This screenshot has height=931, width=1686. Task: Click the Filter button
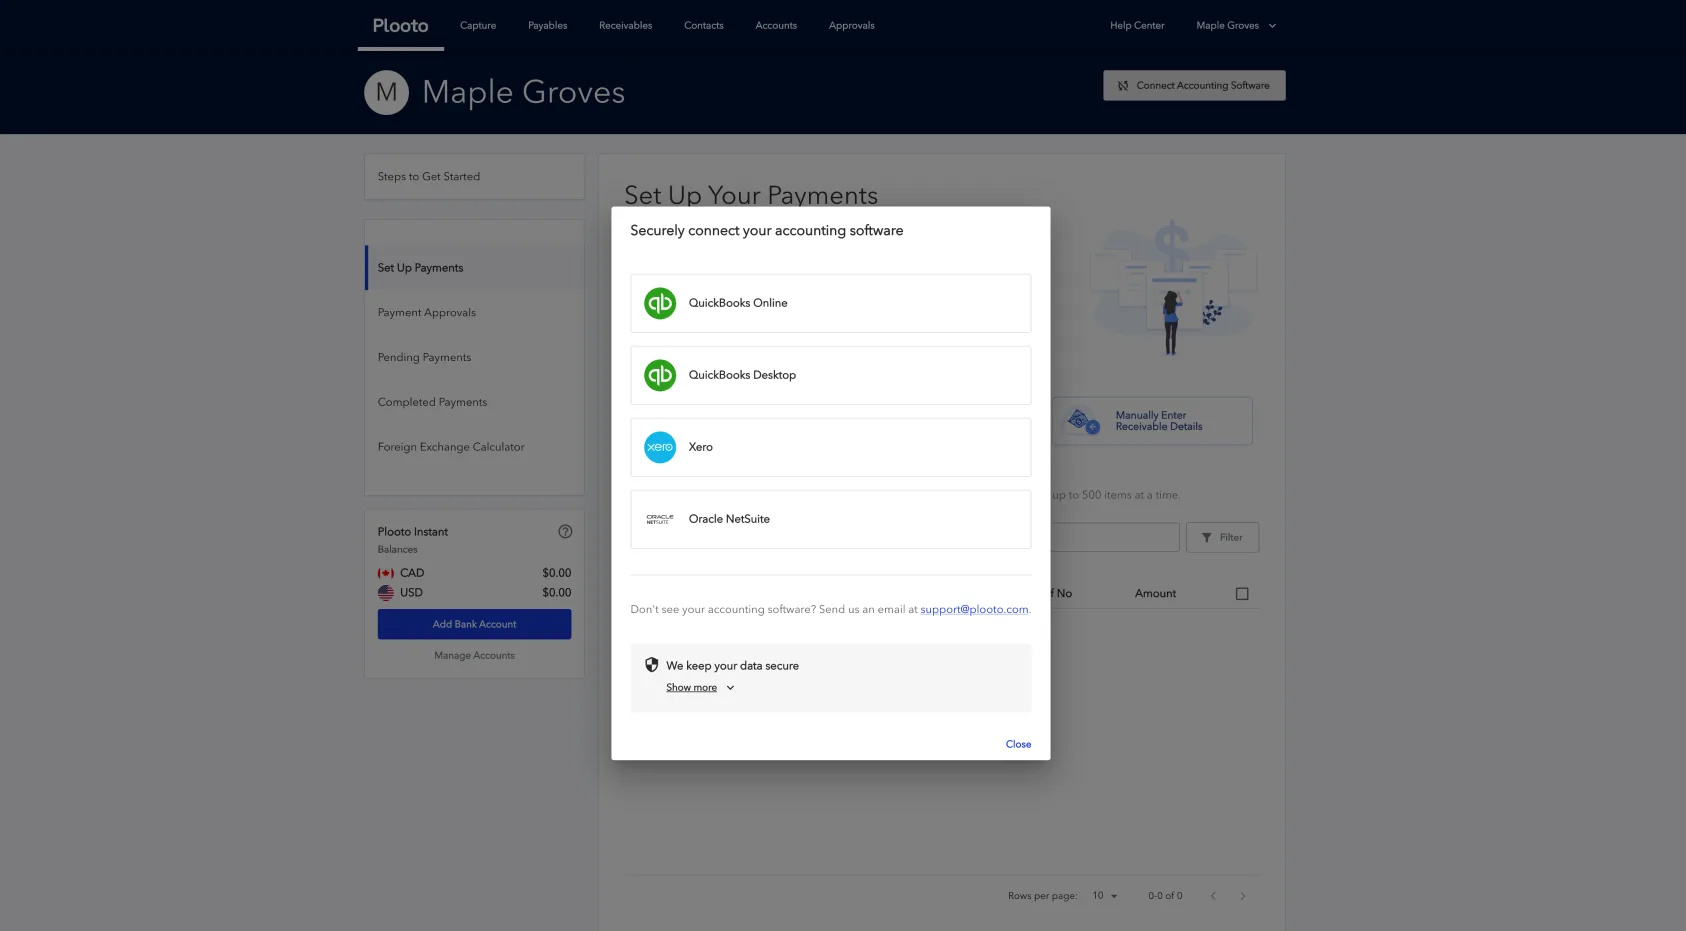[x=1222, y=538]
